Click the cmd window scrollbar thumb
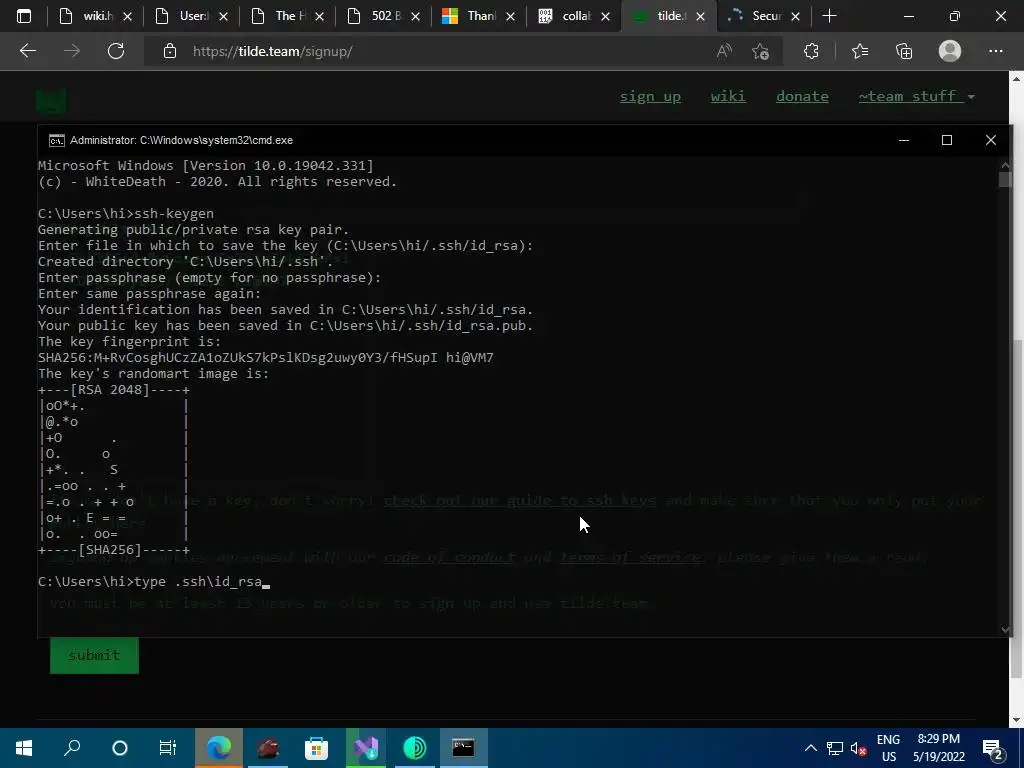The height and width of the screenshot is (768, 1024). click(1005, 179)
